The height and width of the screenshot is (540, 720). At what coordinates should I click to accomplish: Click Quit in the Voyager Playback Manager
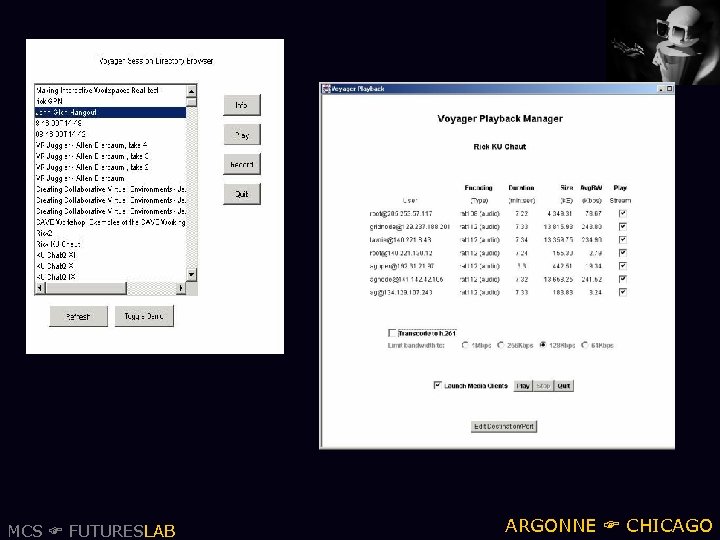(x=564, y=386)
